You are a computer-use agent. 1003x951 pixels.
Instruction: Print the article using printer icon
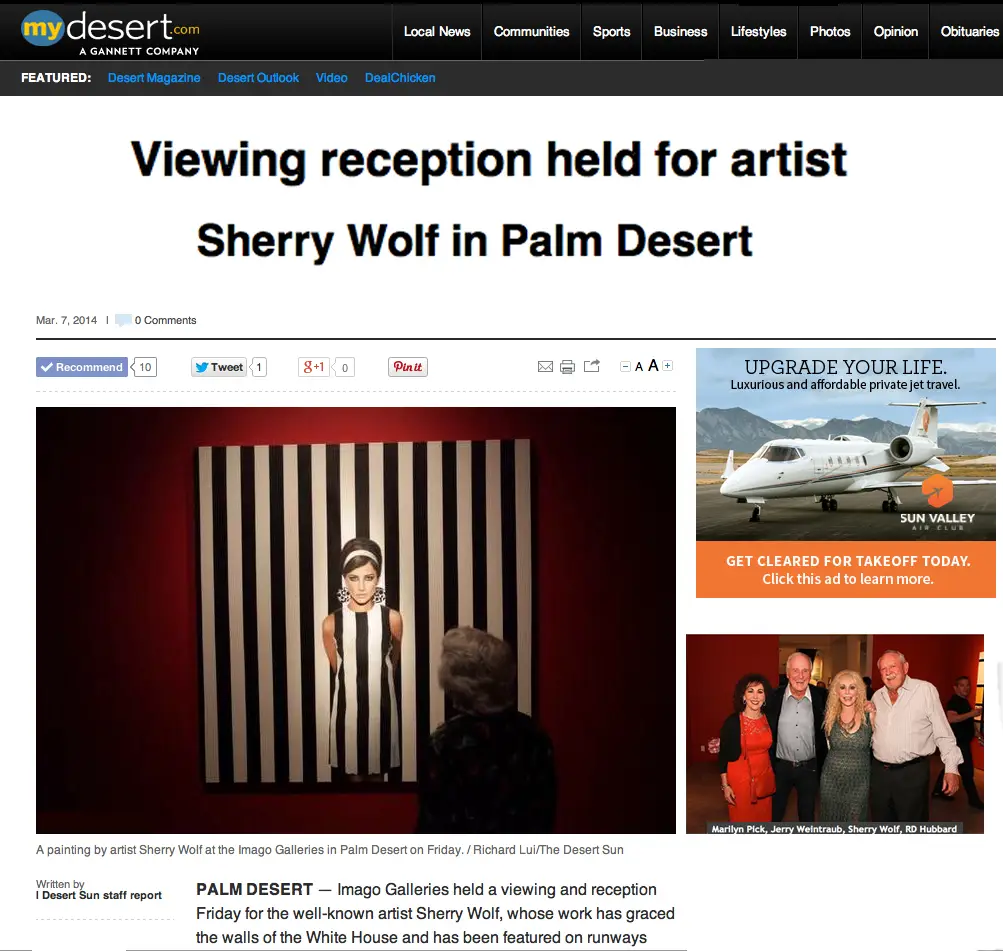(567, 366)
